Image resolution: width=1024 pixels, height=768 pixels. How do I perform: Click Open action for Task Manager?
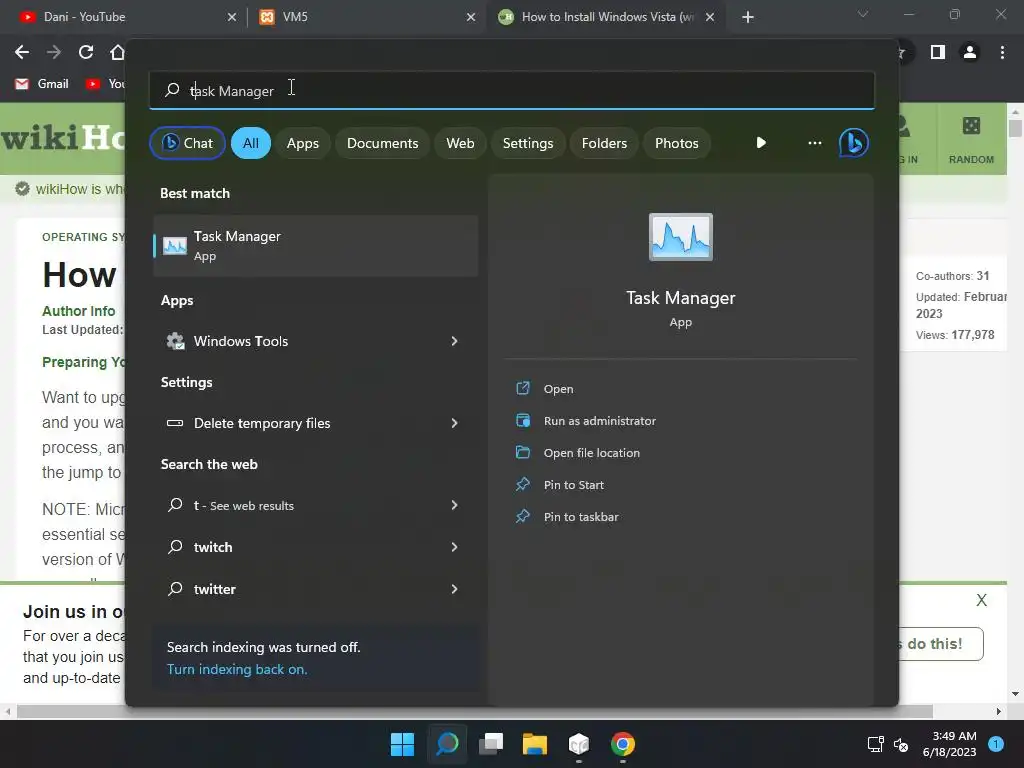click(558, 389)
